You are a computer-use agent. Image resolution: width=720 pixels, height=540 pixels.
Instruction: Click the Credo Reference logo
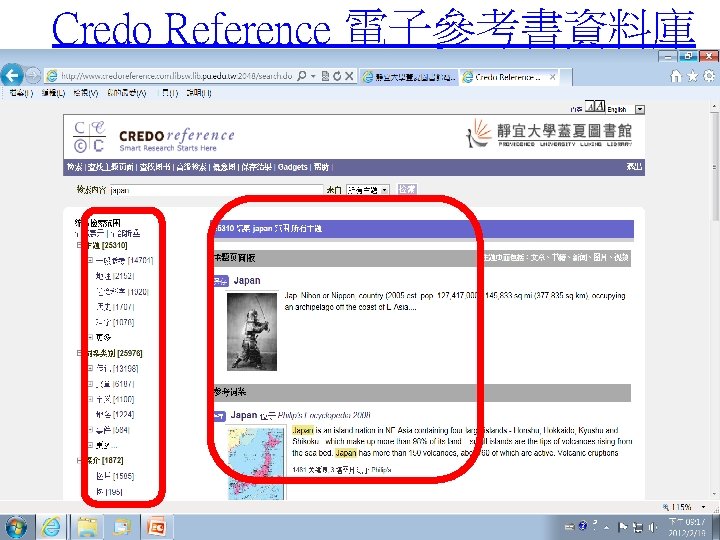pyautogui.click(x=154, y=137)
